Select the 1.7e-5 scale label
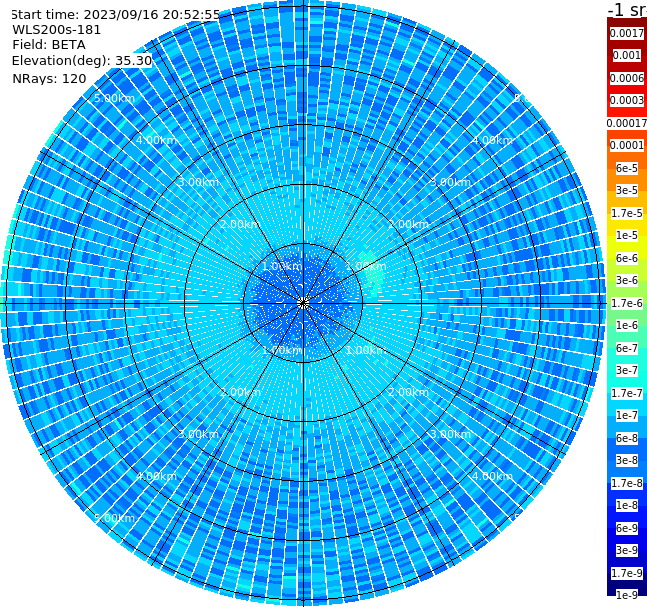This screenshot has height=607, width=647. [x=627, y=213]
